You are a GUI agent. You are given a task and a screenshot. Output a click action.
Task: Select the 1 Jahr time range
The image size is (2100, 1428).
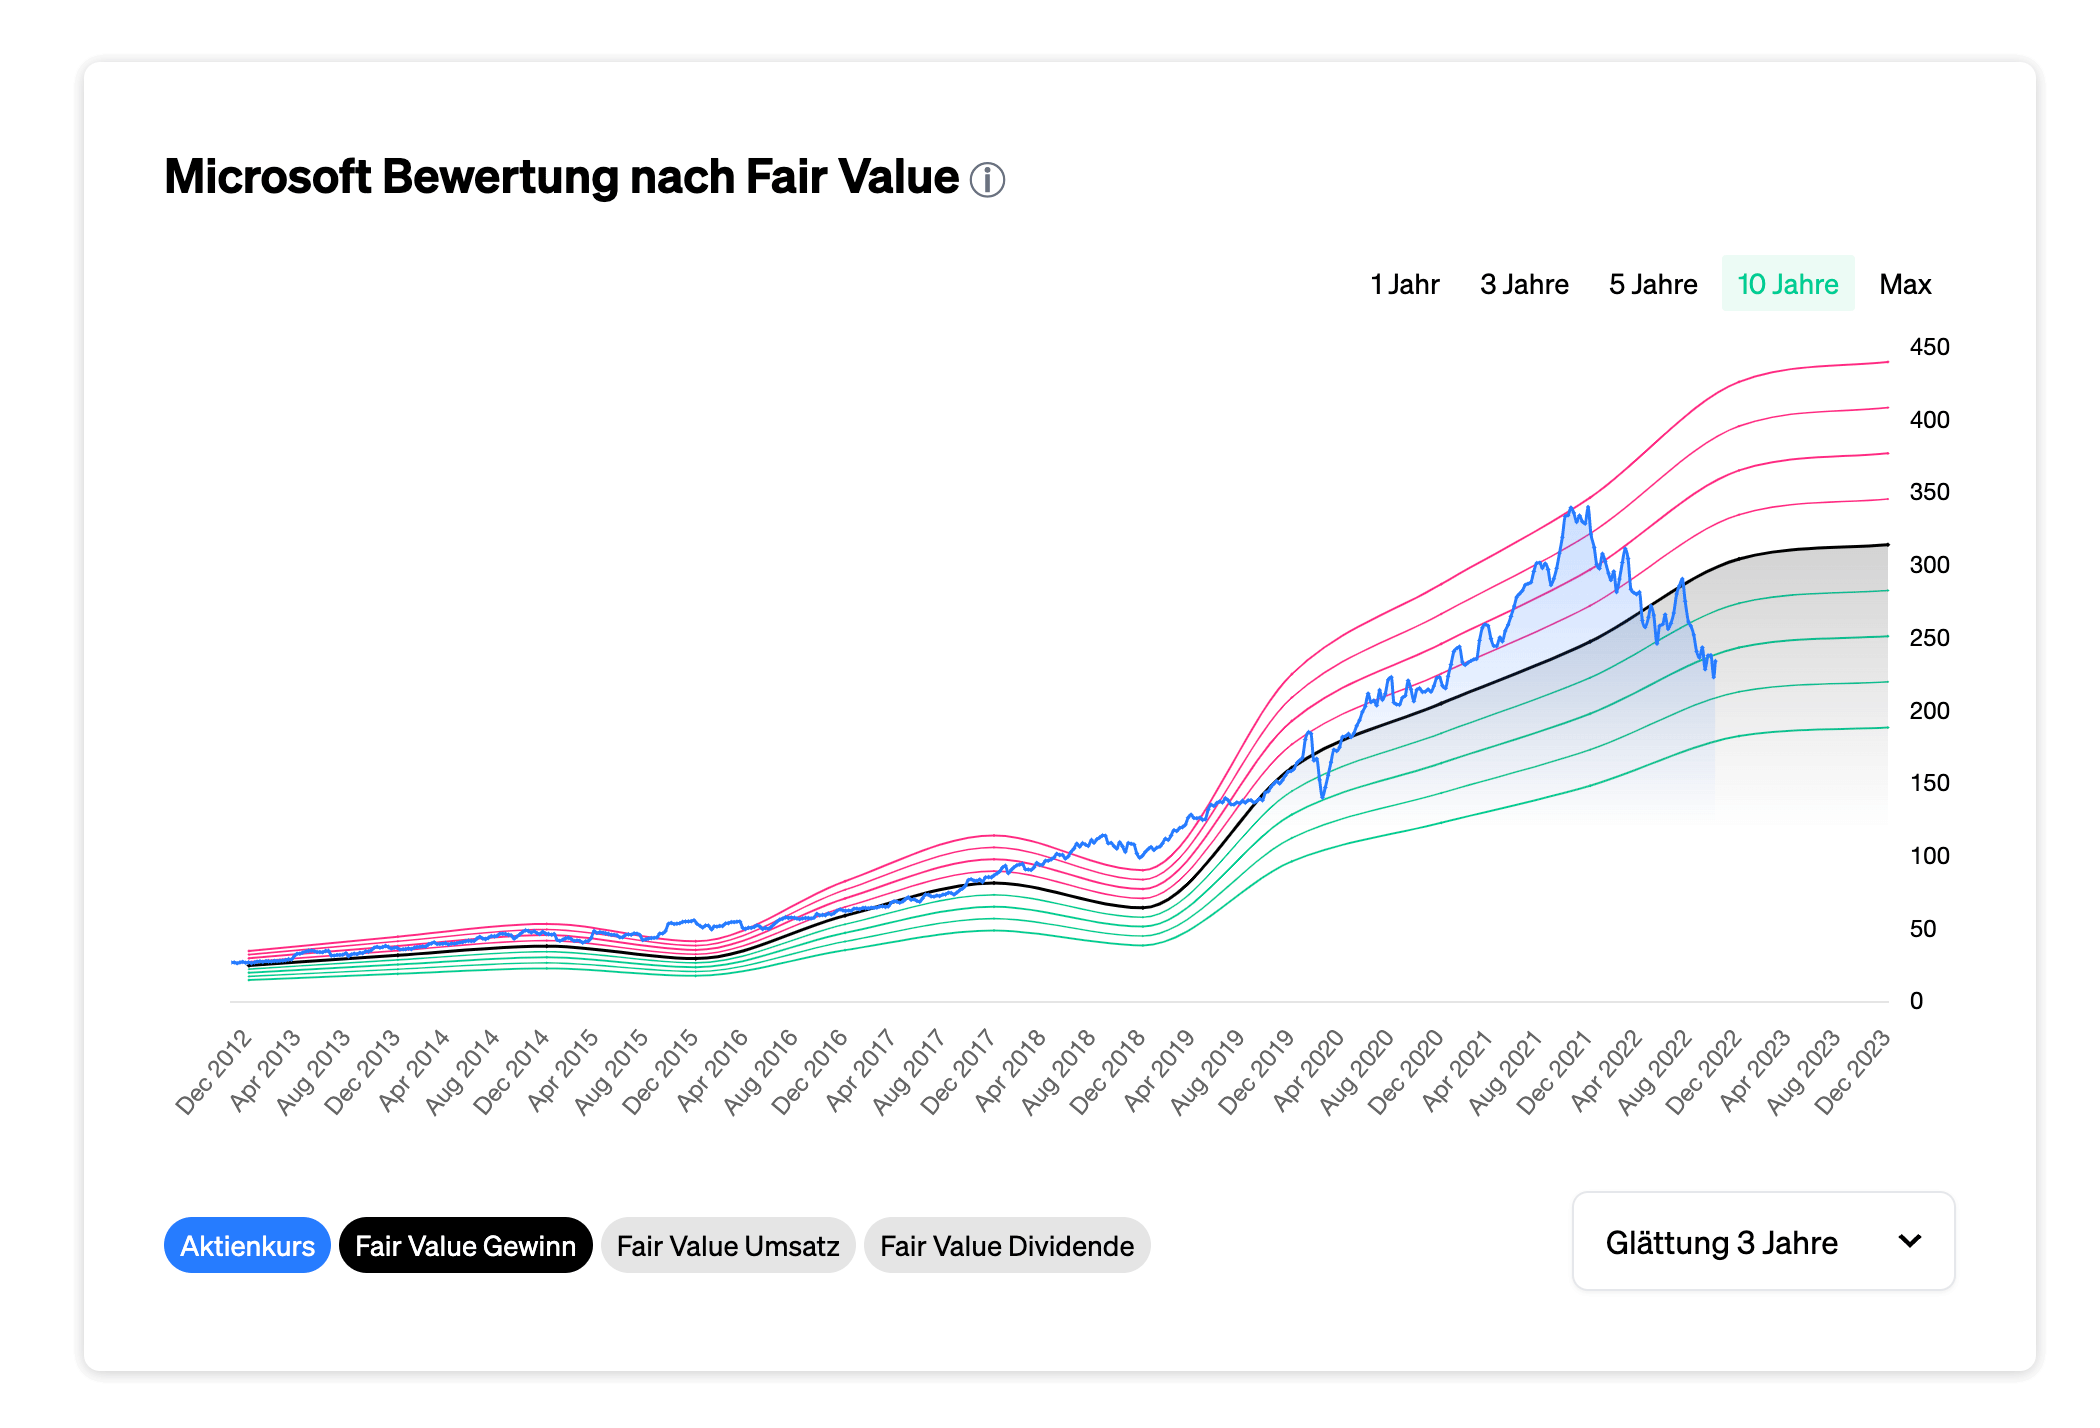coord(1404,284)
